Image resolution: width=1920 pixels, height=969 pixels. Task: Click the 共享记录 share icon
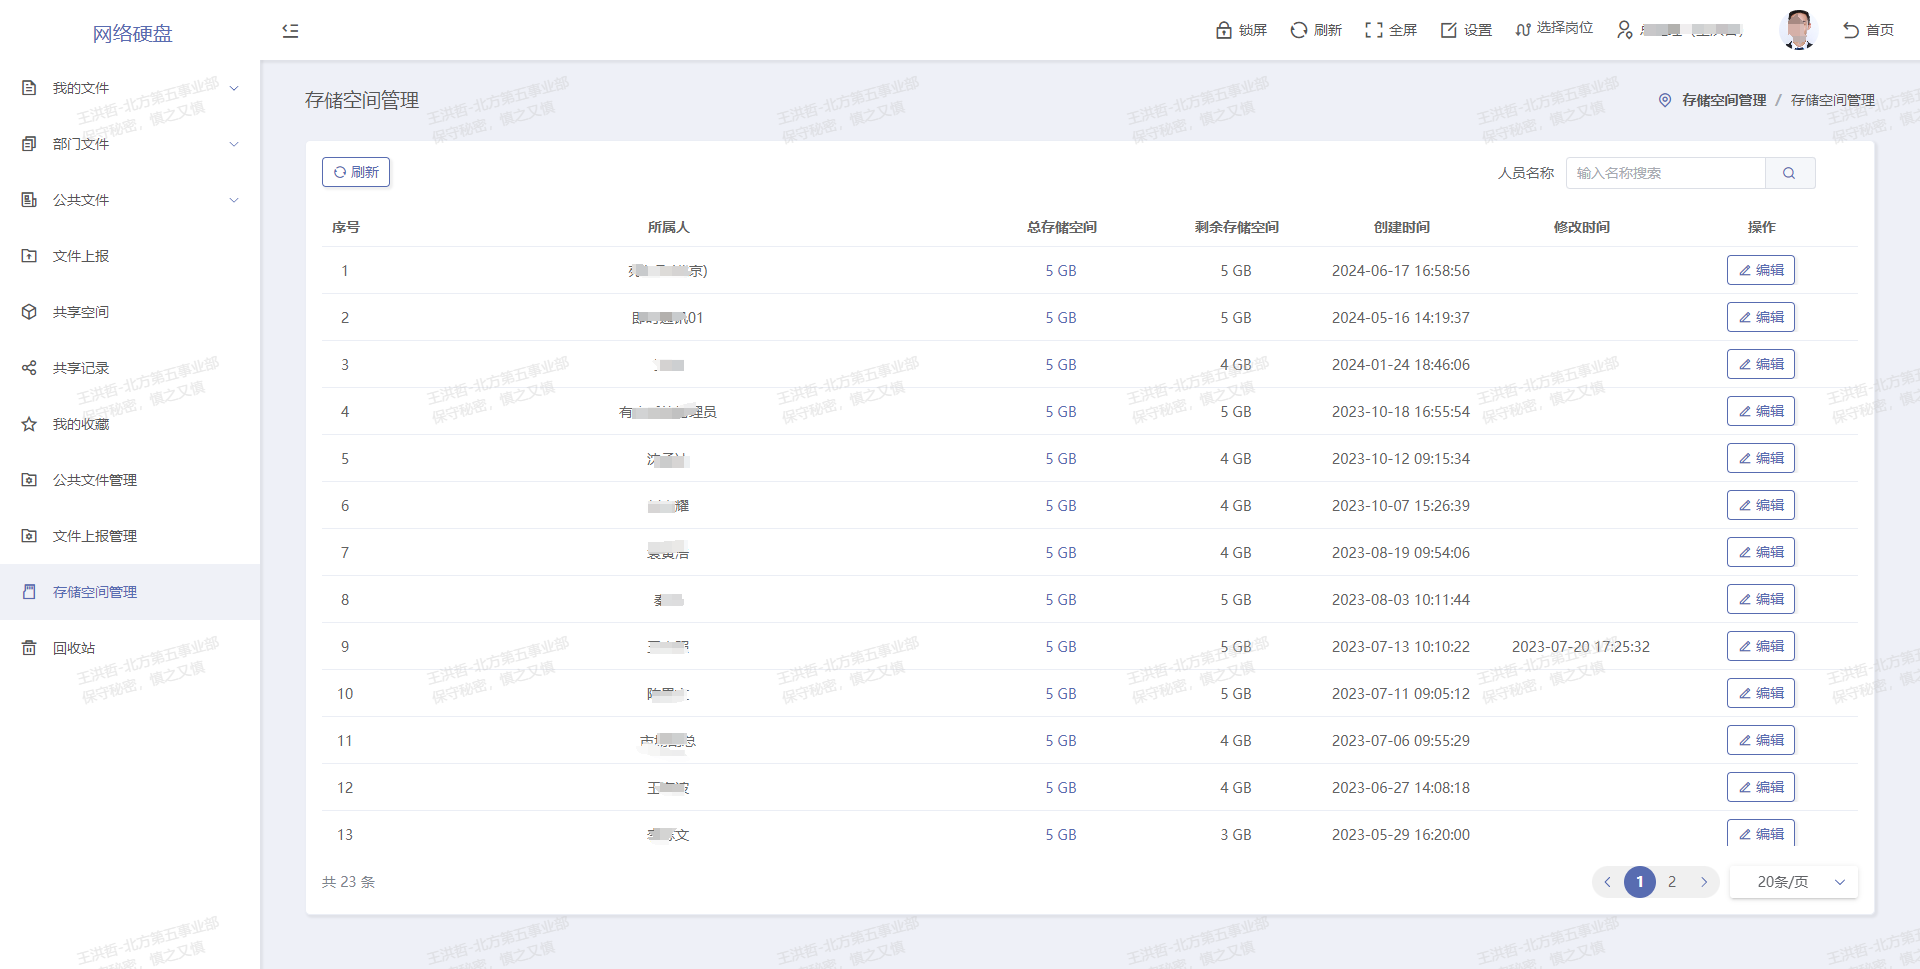point(29,368)
